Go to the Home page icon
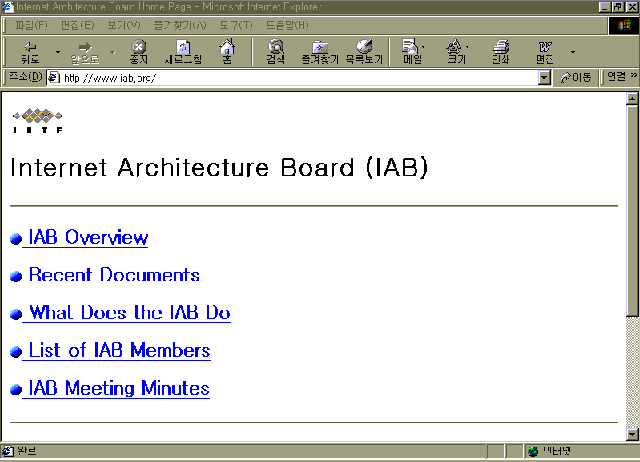 227,46
